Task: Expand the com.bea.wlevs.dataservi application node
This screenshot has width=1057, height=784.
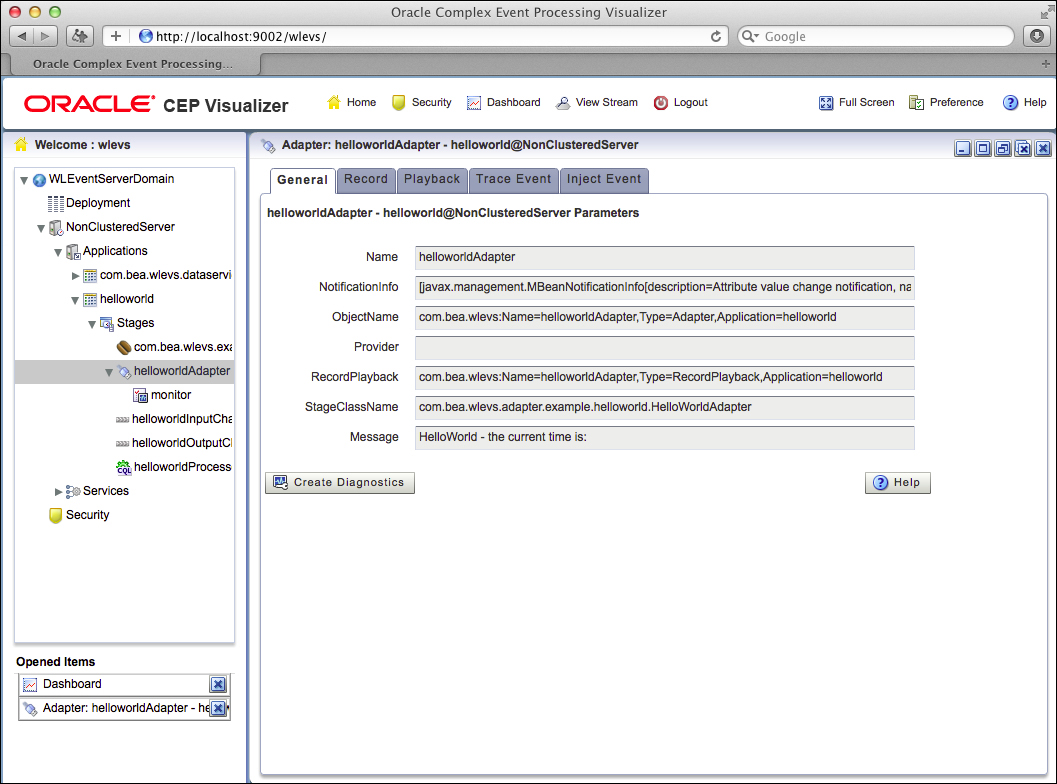Action: click(x=76, y=275)
